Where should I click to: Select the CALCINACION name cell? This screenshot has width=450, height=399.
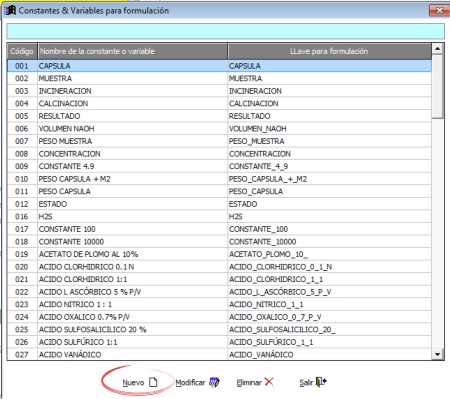[x=132, y=103]
